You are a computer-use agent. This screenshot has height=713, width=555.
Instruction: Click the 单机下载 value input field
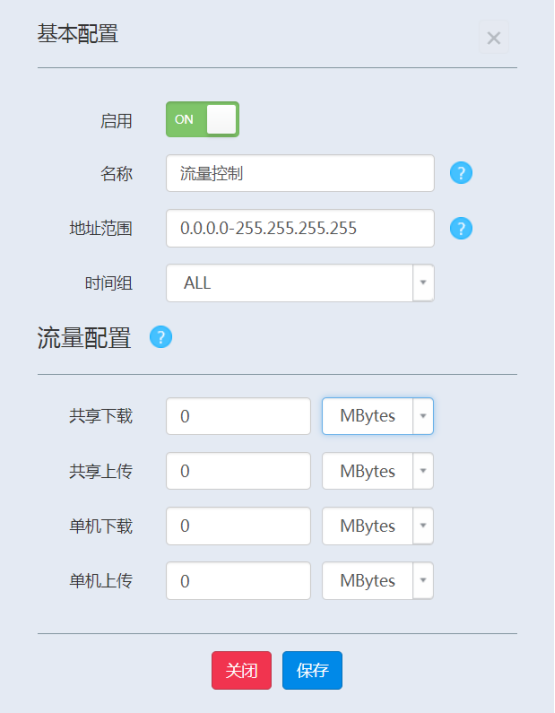(x=239, y=526)
